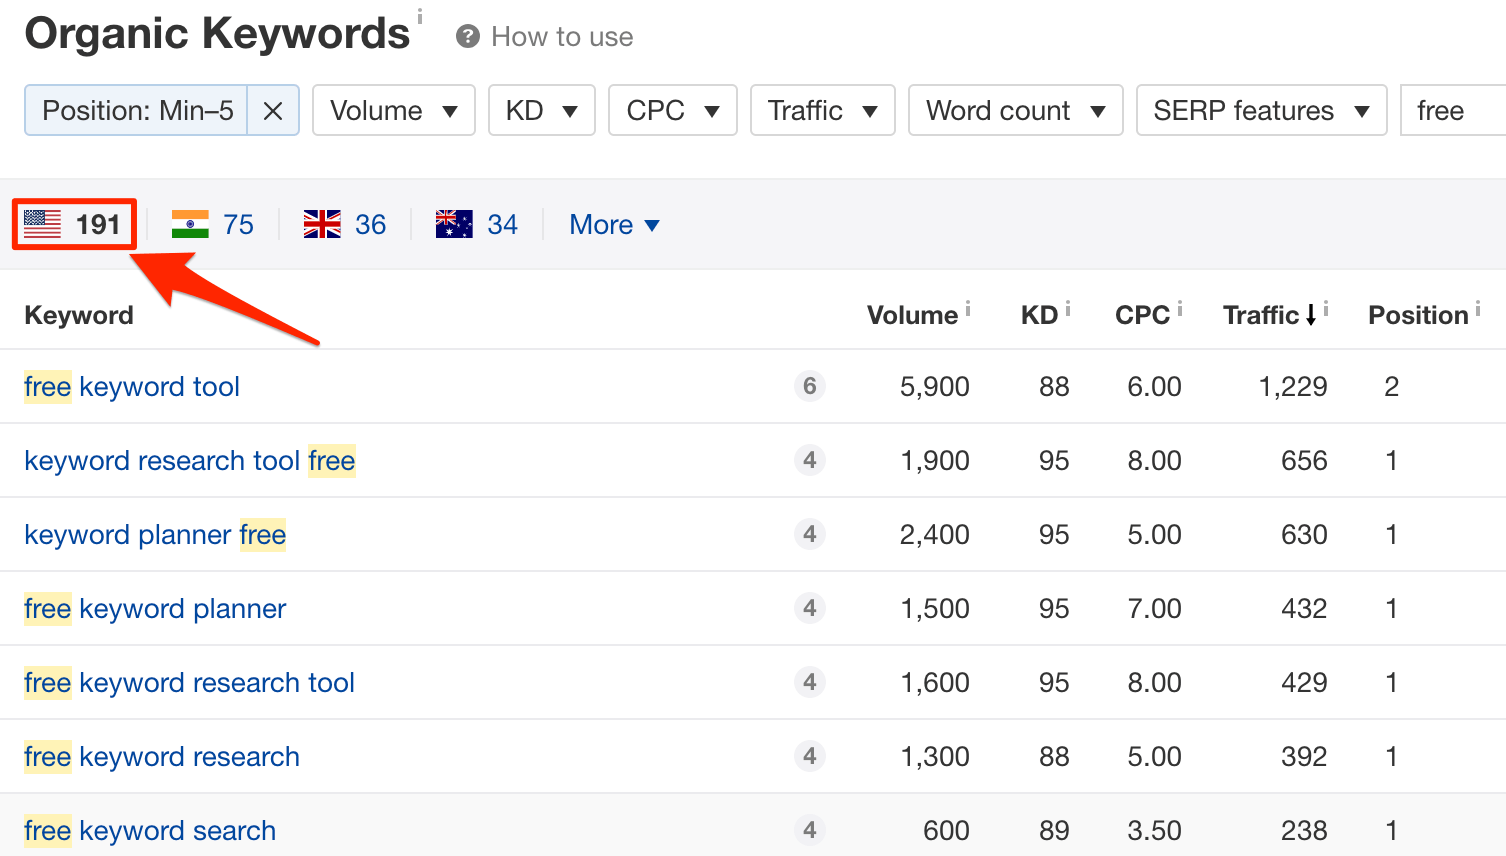Open the Traffic filter dropdown

click(x=822, y=110)
